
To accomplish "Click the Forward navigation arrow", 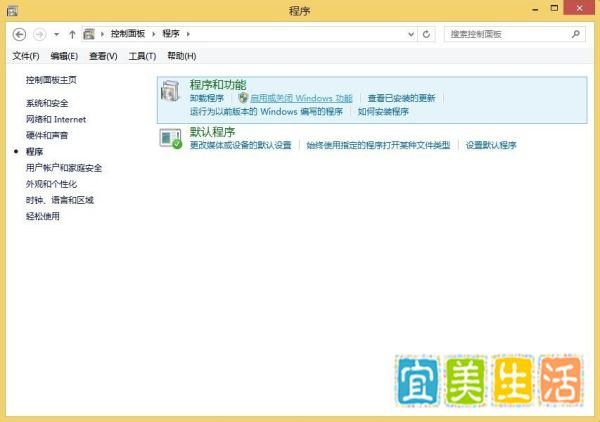I will (x=39, y=34).
